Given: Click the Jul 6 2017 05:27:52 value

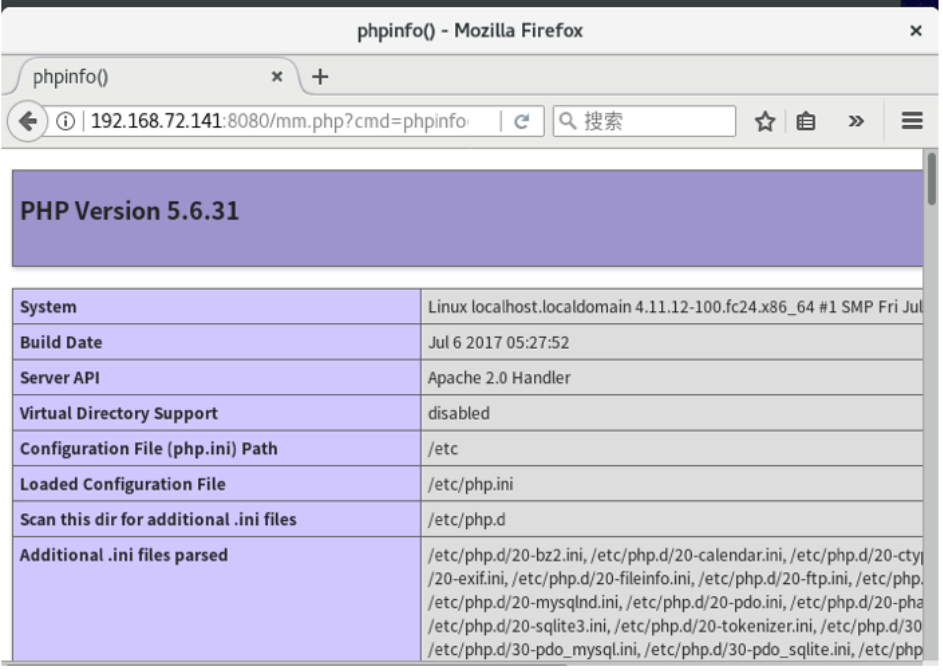Looking at the screenshot, I should coord(499,342).
